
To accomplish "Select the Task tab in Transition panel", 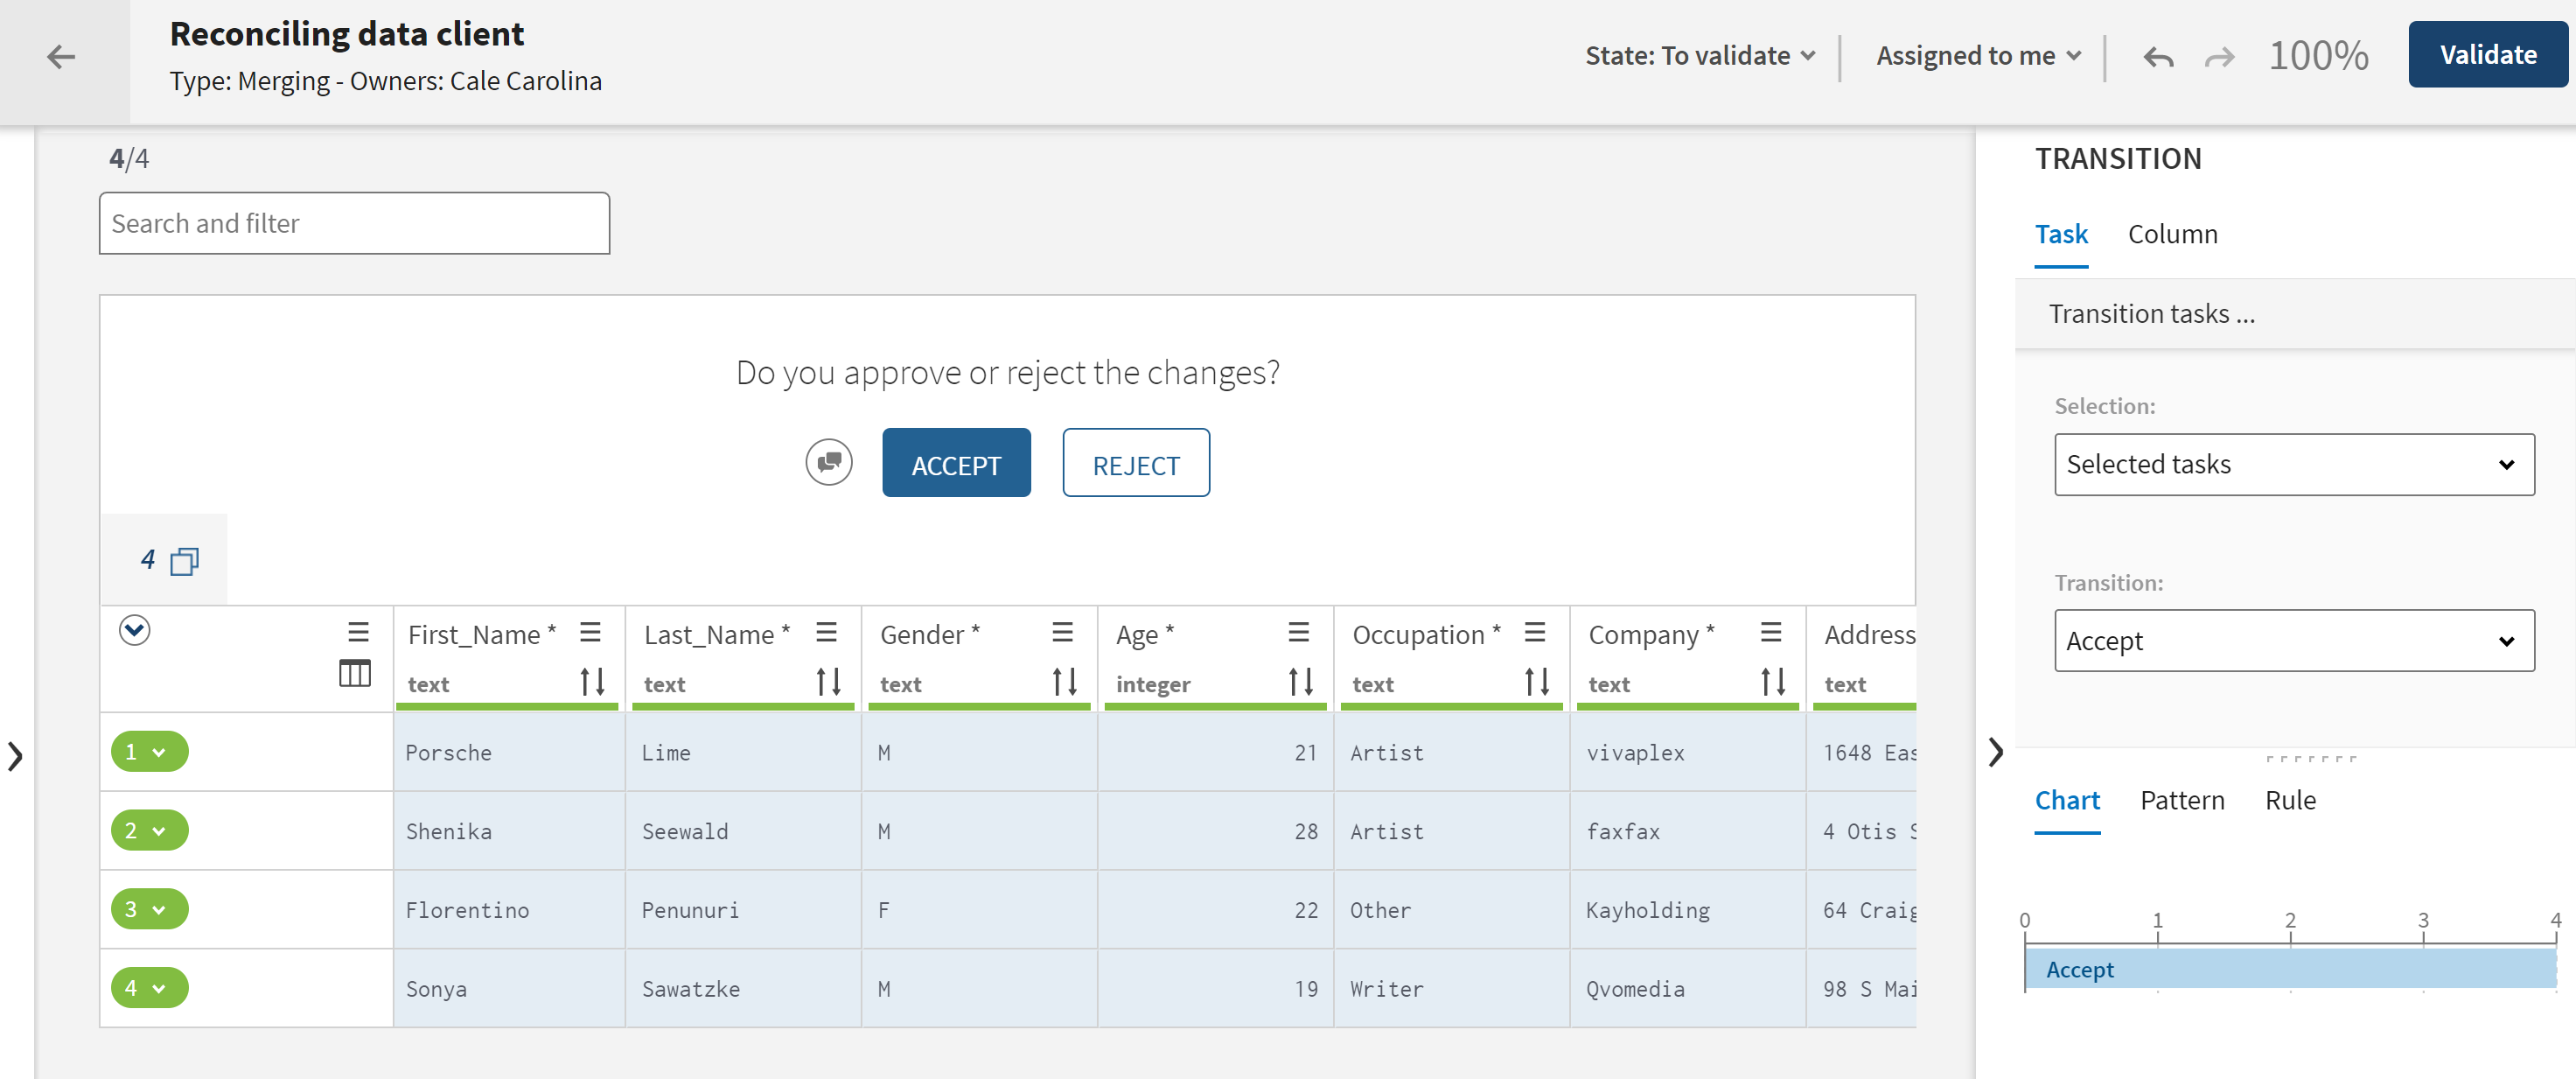I will pyautogui.click(x=2062, y=232).
